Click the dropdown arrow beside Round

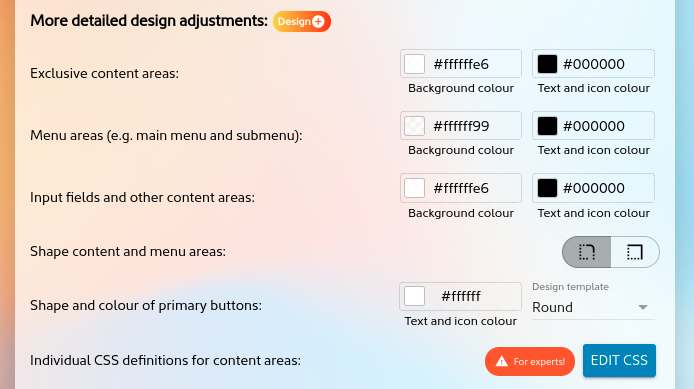(643, 307)
